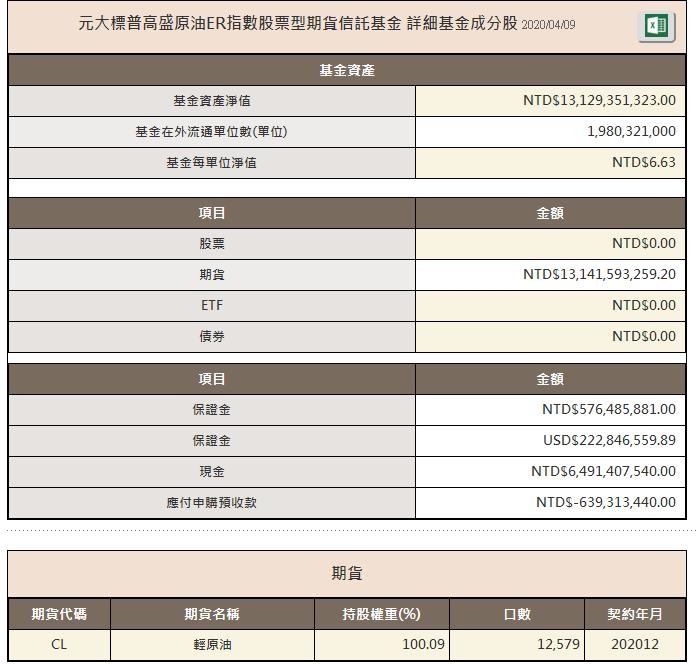Image resolution: width=697 pixels, height=664 pixels.
Task: Select the value NTD$6.63
Action: point(644,162)
